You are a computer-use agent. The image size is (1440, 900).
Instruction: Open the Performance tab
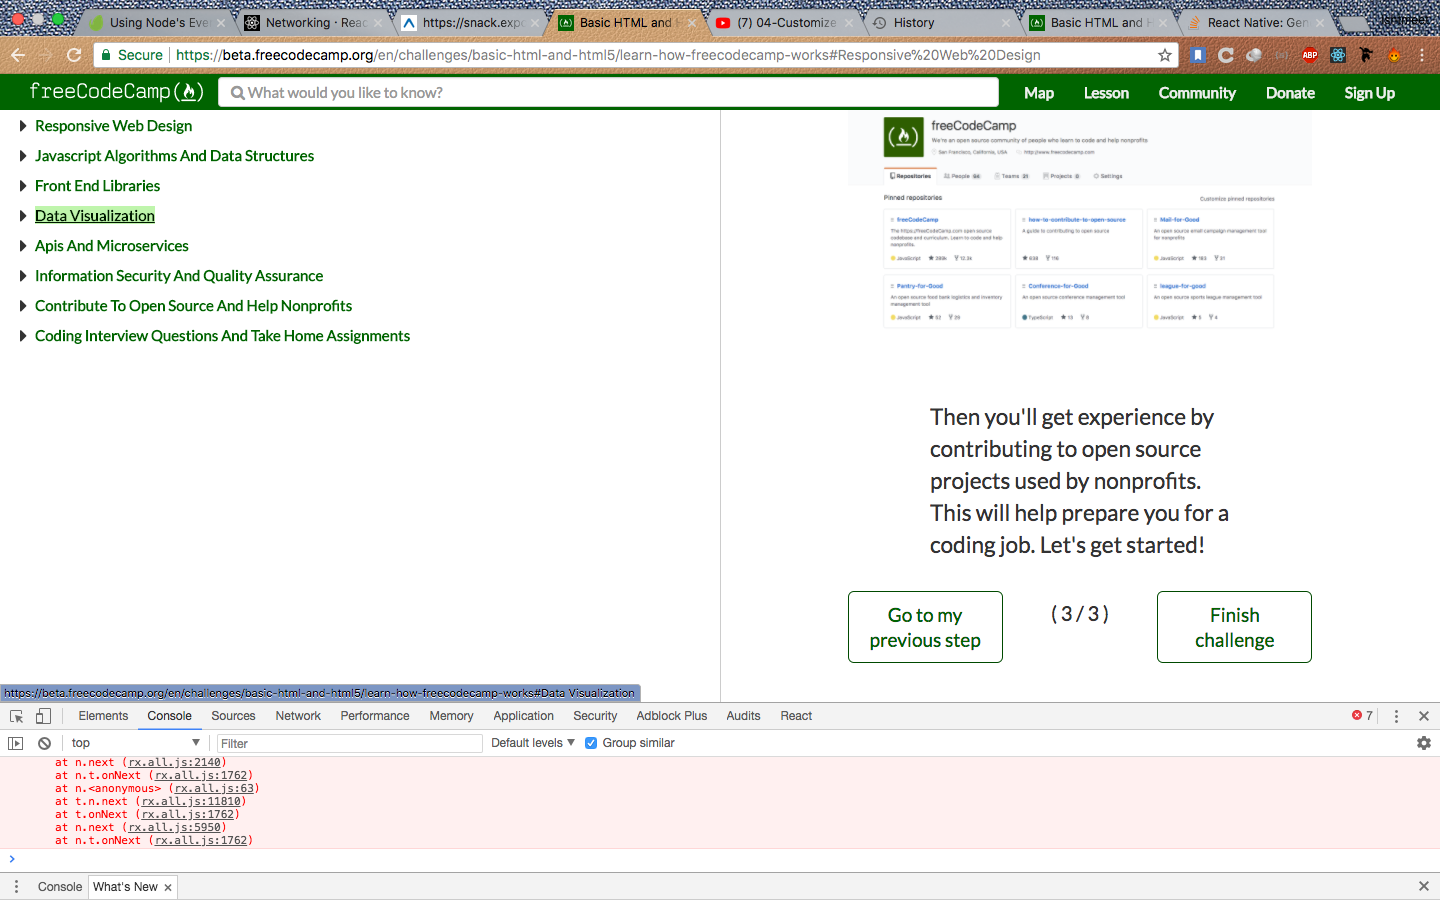375,716
